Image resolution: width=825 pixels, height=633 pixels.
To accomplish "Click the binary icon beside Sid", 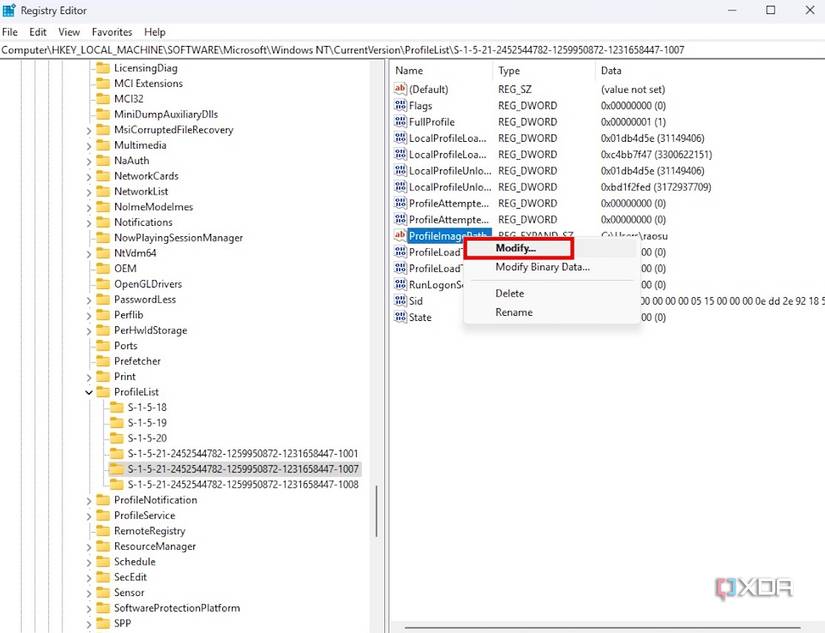I will coord(400,300).
